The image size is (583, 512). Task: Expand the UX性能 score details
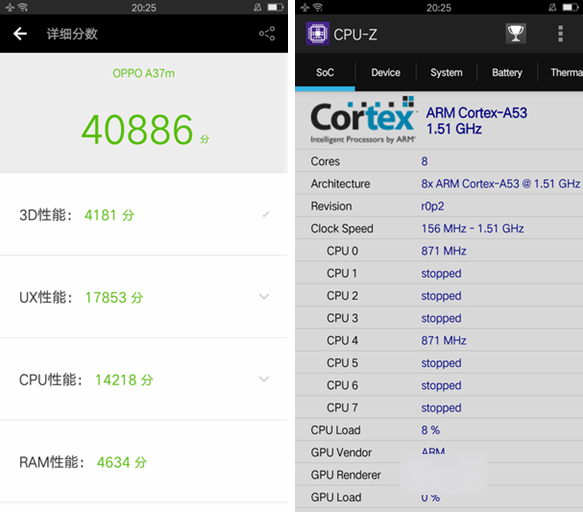coord(264,296)
